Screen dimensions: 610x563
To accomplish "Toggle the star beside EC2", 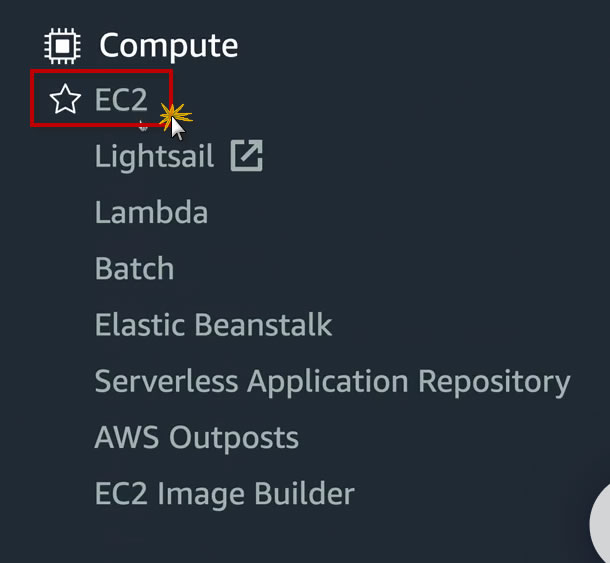I will click(65, 99).
